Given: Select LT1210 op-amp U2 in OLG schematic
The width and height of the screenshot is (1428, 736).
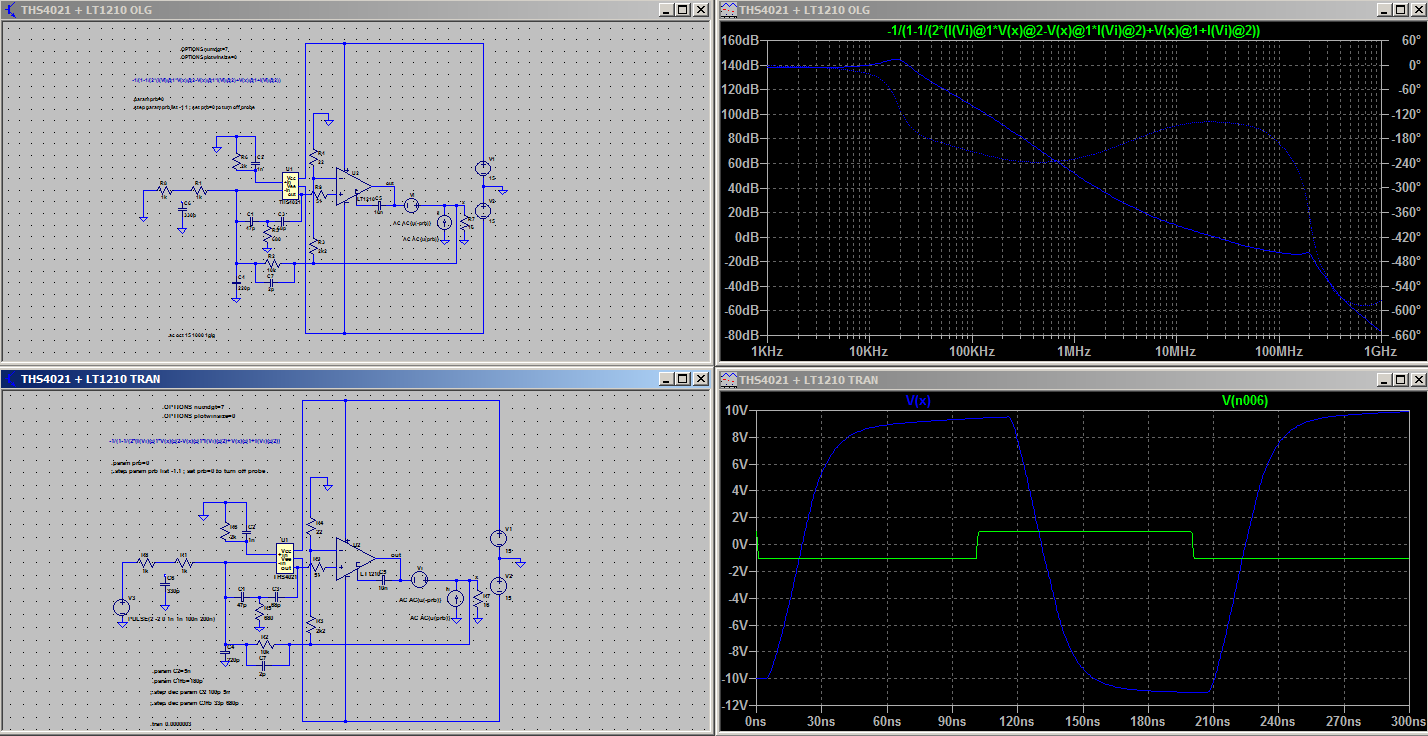Looking at the screenshot, I should tap(353, 187).
